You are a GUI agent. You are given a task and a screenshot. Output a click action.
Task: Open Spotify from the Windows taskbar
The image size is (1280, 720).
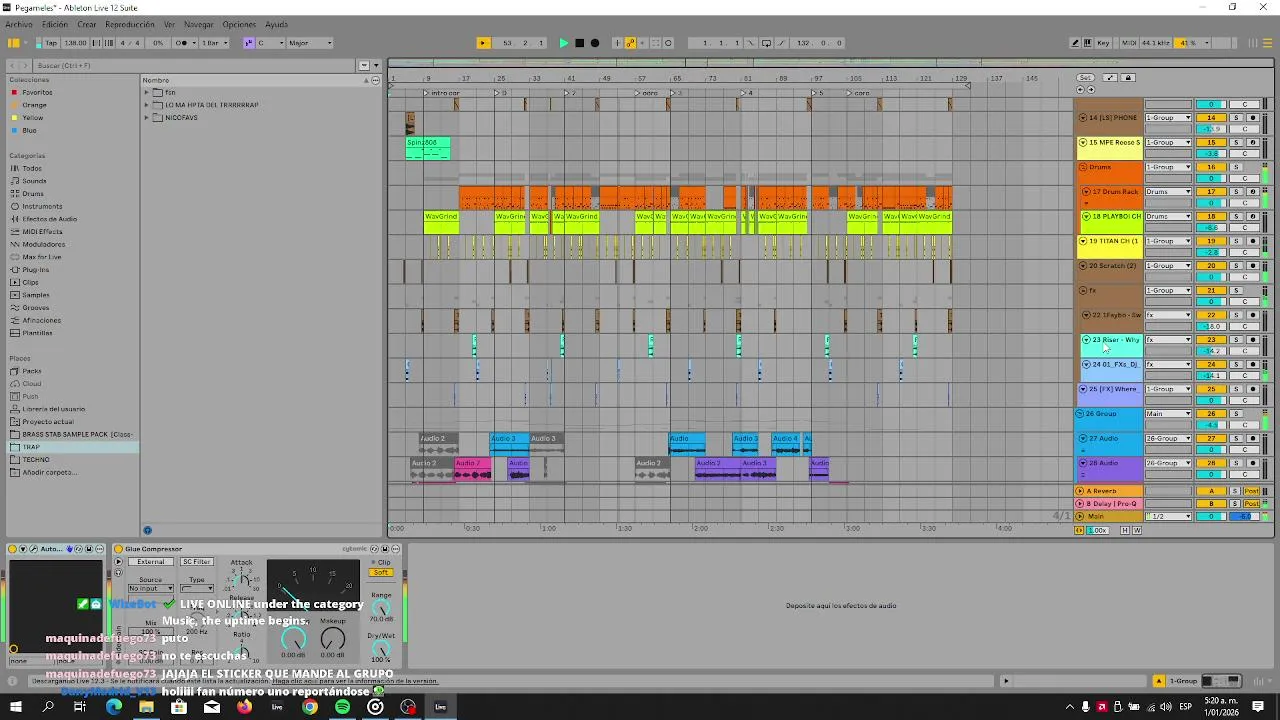(342, 707)
